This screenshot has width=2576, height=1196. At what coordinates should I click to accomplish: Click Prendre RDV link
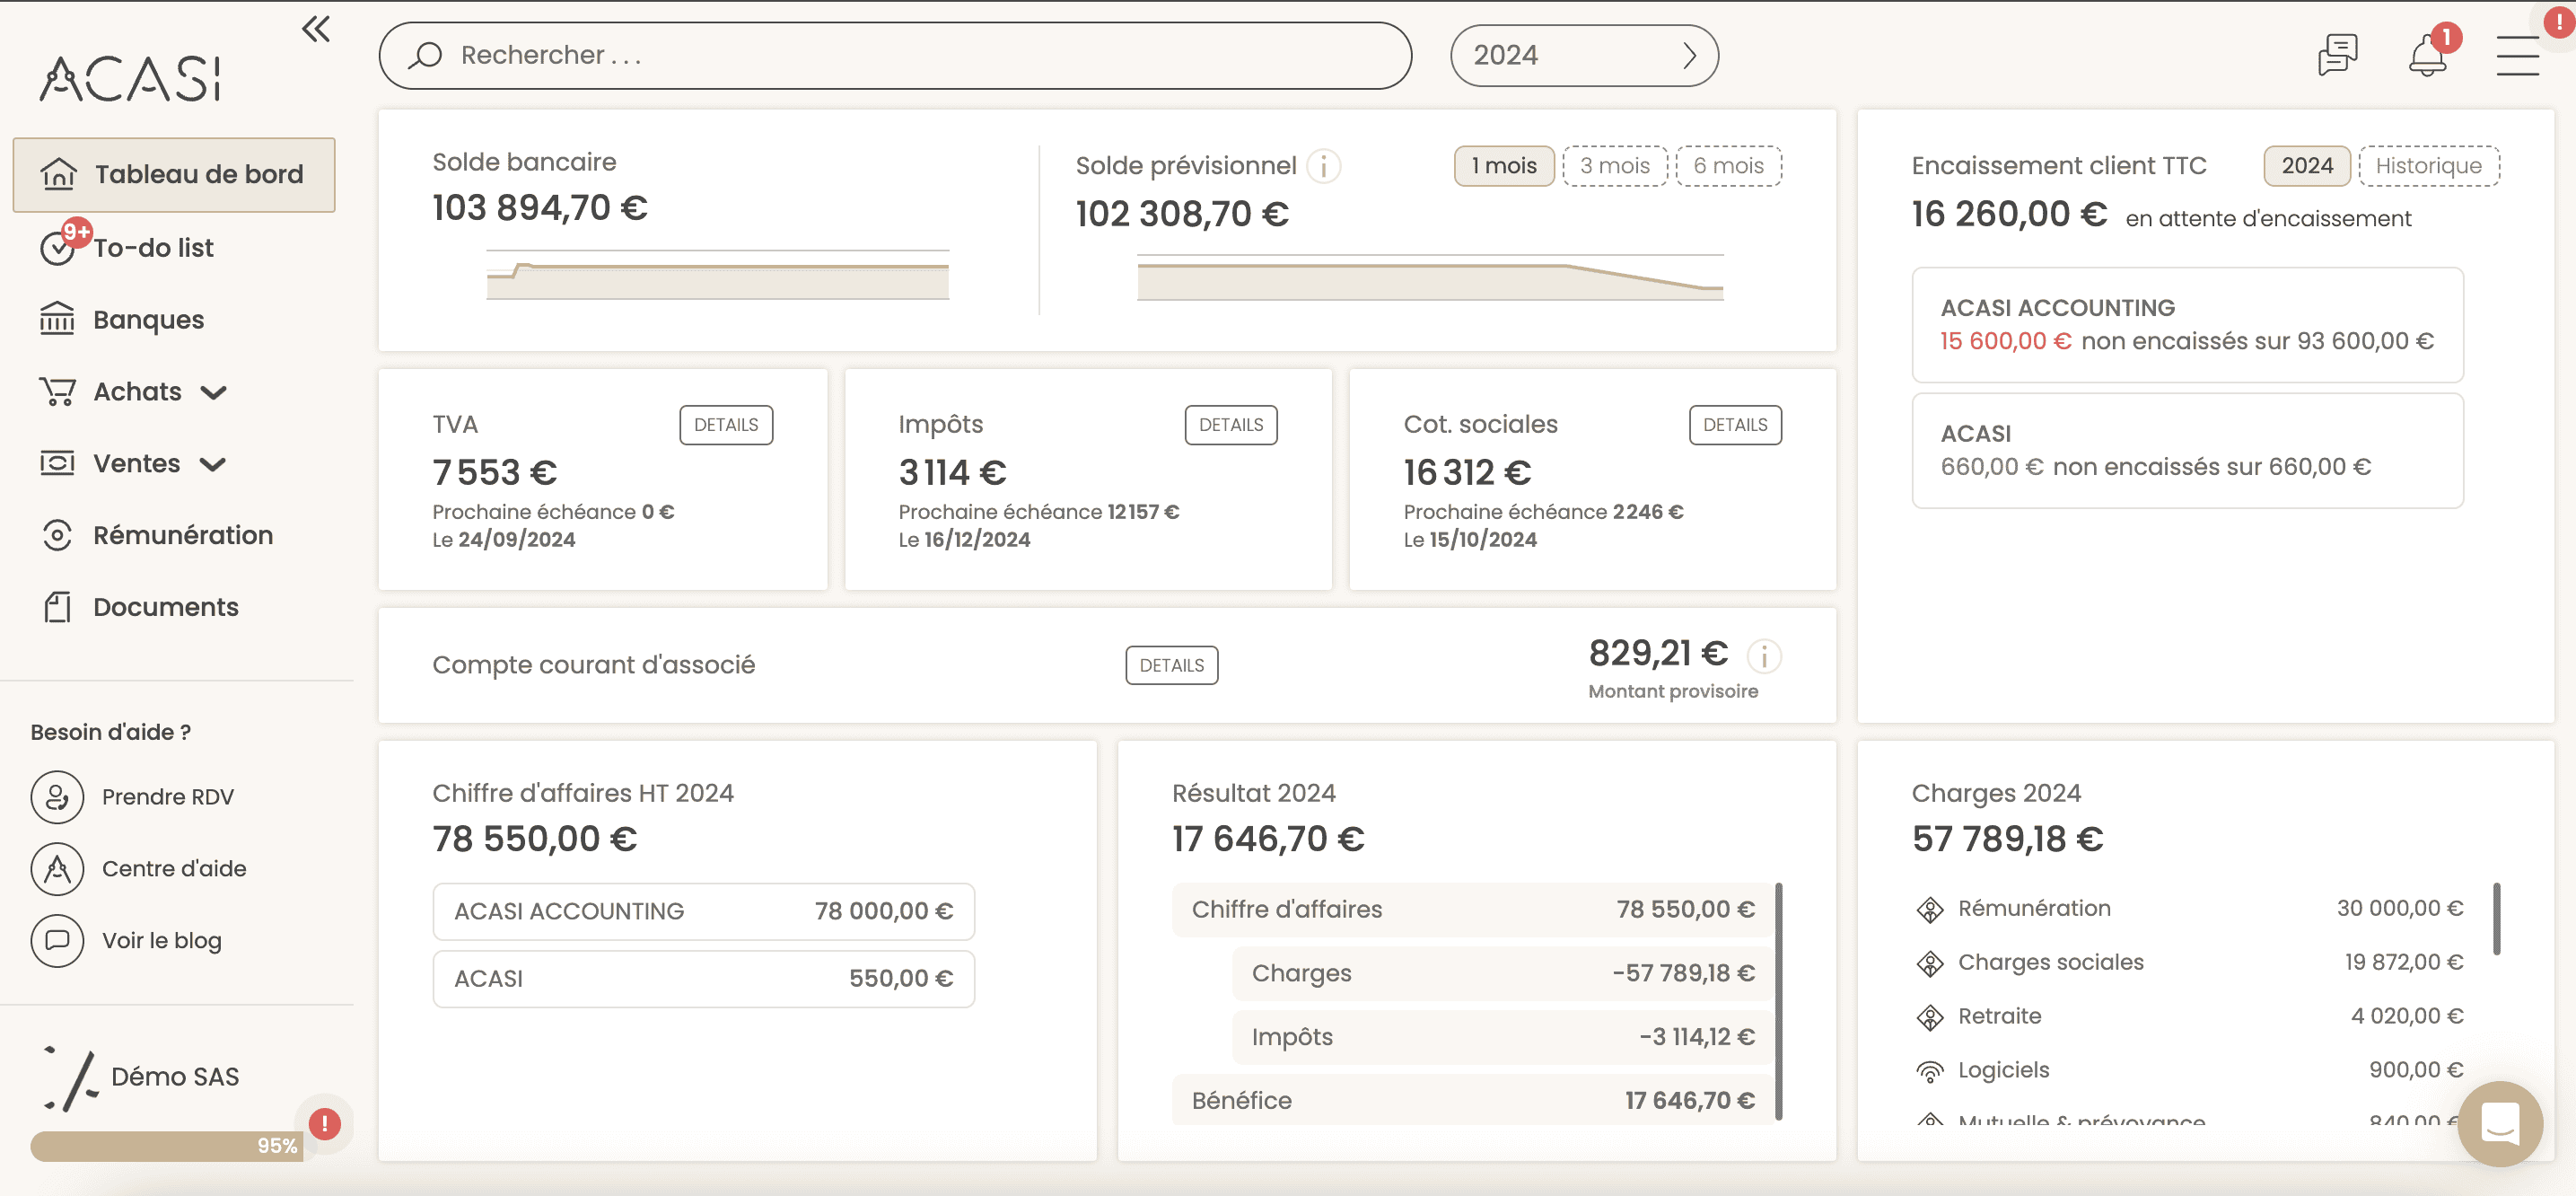click(x=167, y=797)
